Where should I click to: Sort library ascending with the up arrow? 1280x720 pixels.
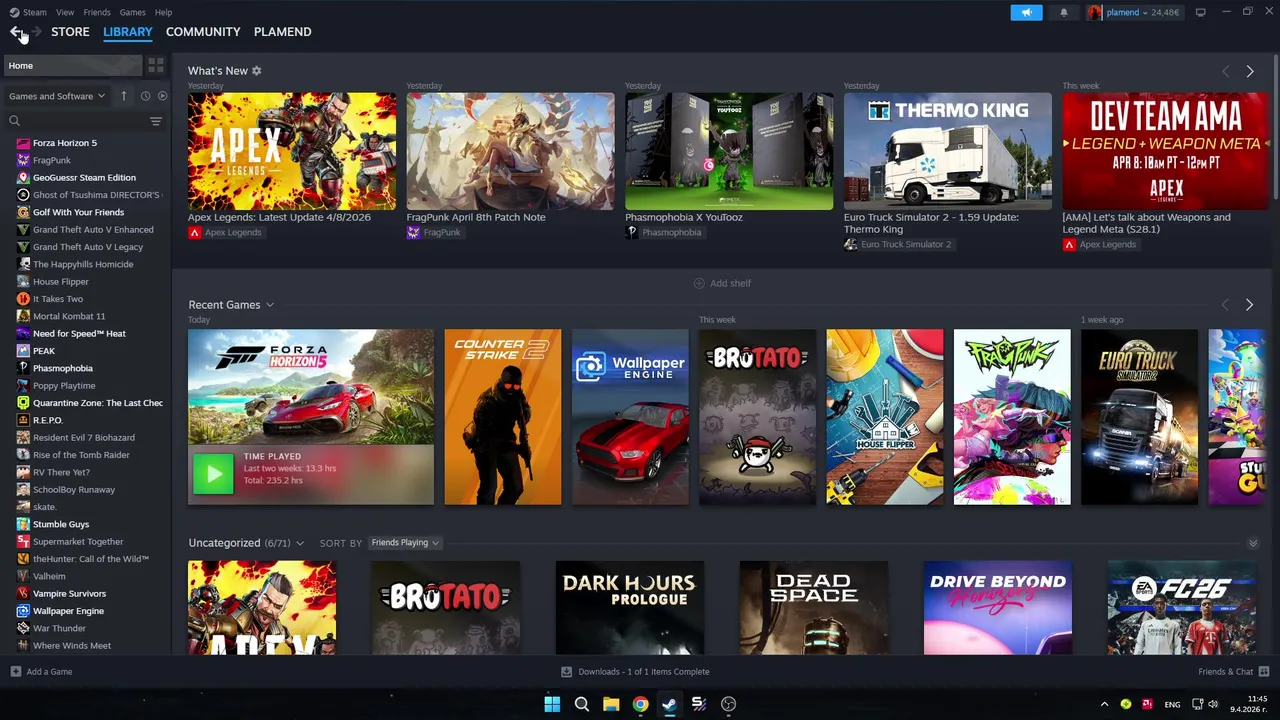point(124,96)
